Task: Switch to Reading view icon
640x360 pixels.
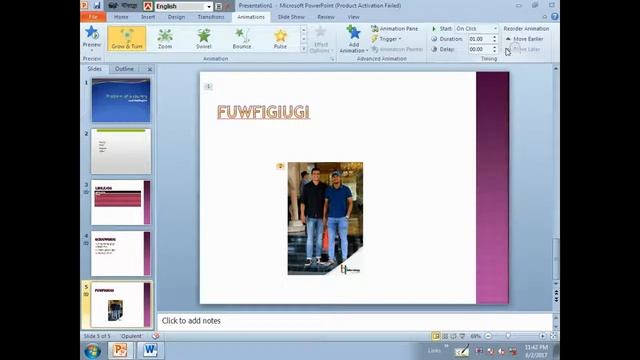Action: click(453, 336)
